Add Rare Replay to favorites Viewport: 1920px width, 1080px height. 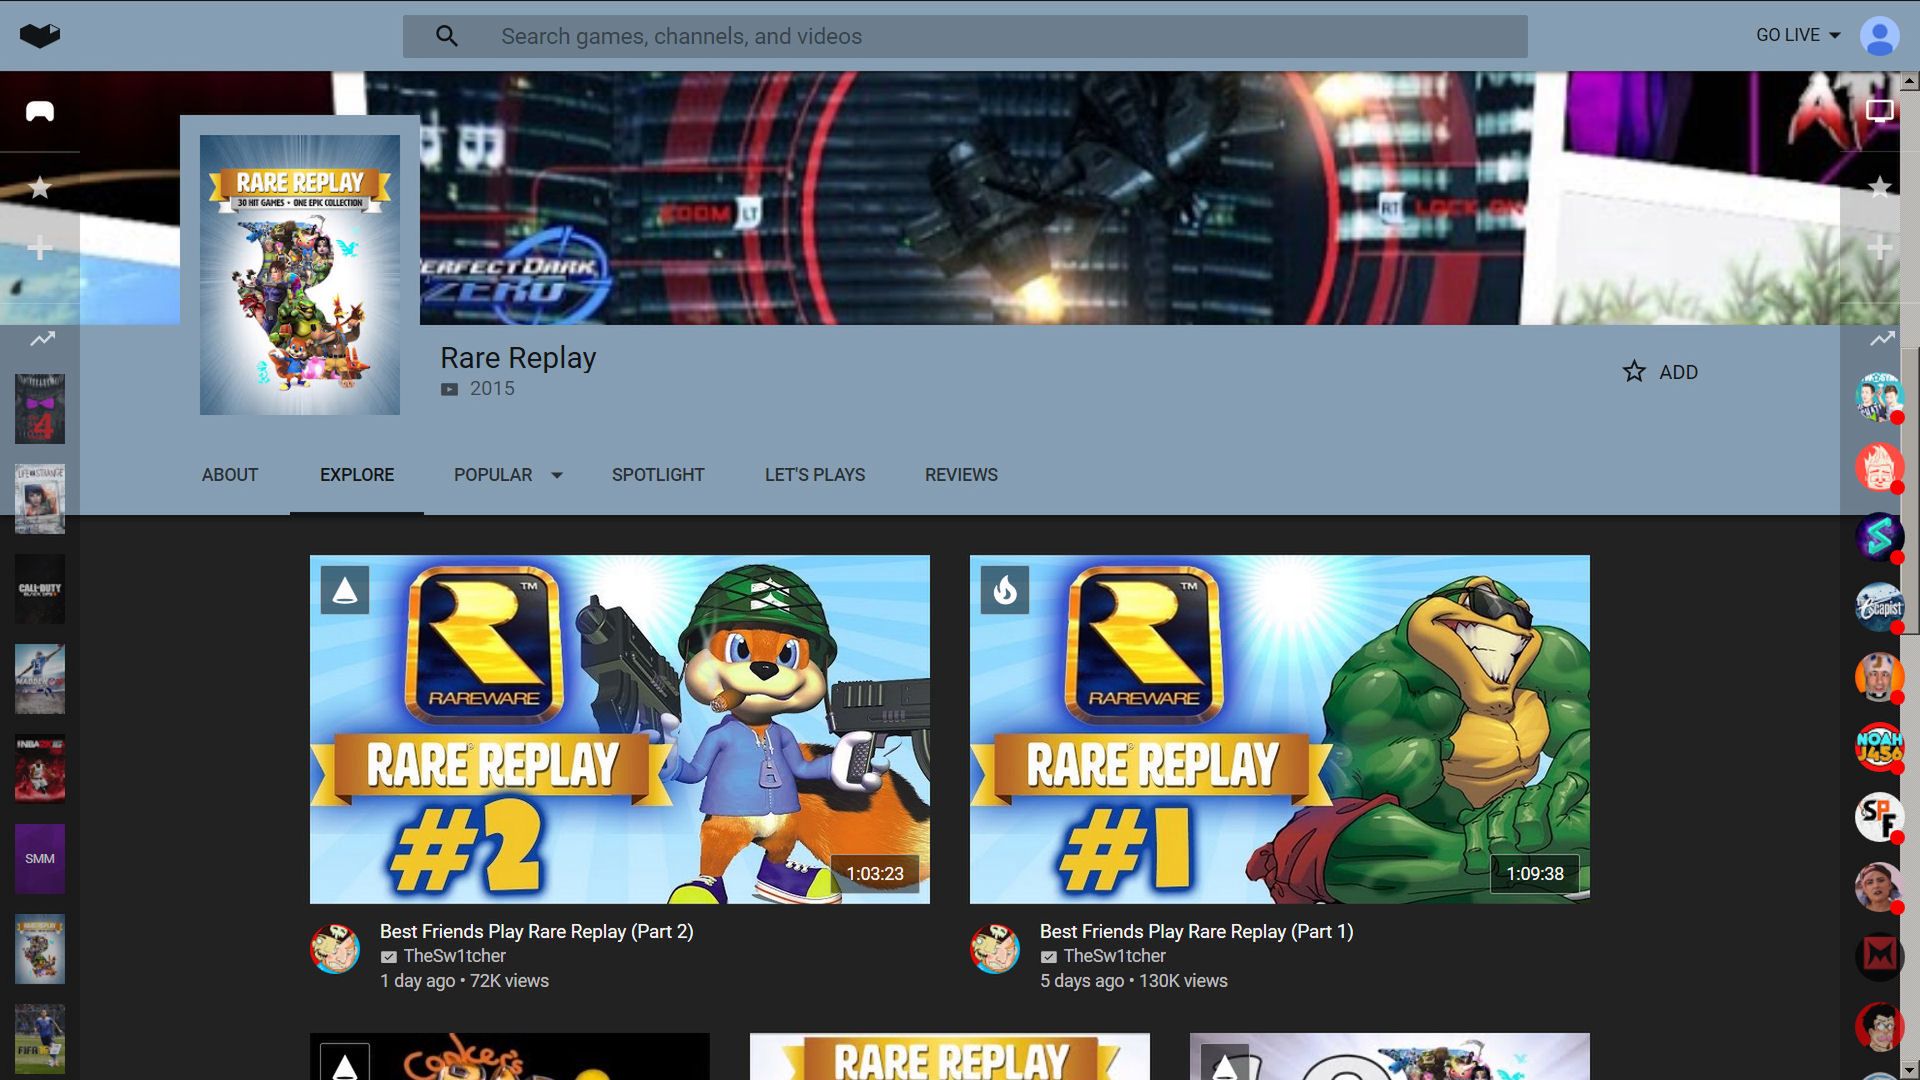(1660, 372)
